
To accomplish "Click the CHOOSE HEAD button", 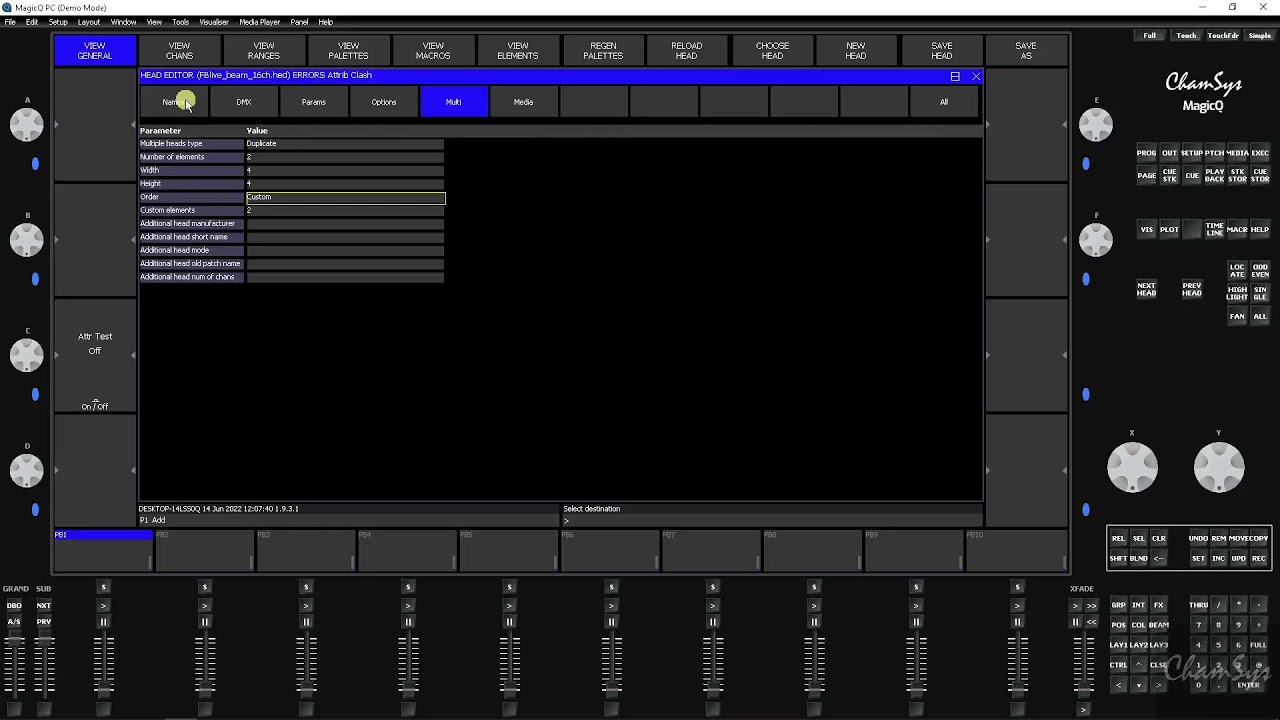I will click(772, 51).
